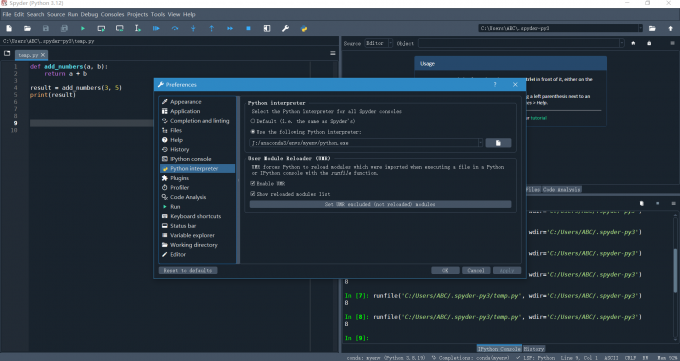Create a new file from the toolbar
680x361 pixels.
9,28
